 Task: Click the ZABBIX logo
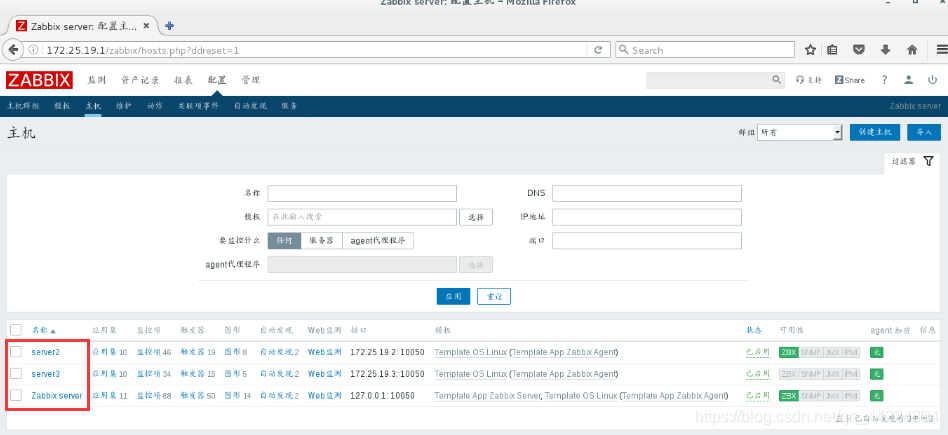coord(39,80)
